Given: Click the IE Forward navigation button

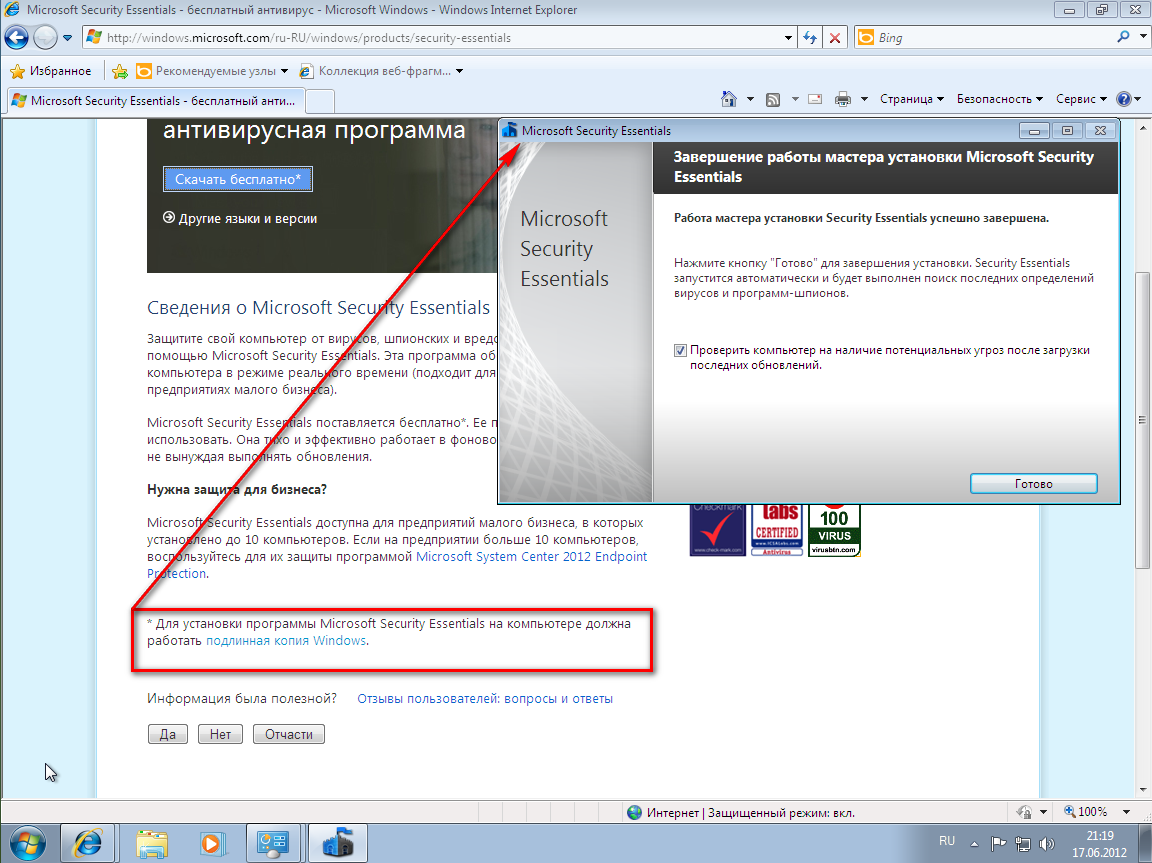Looking at the screenshot, I should click(x=45, y=37).
